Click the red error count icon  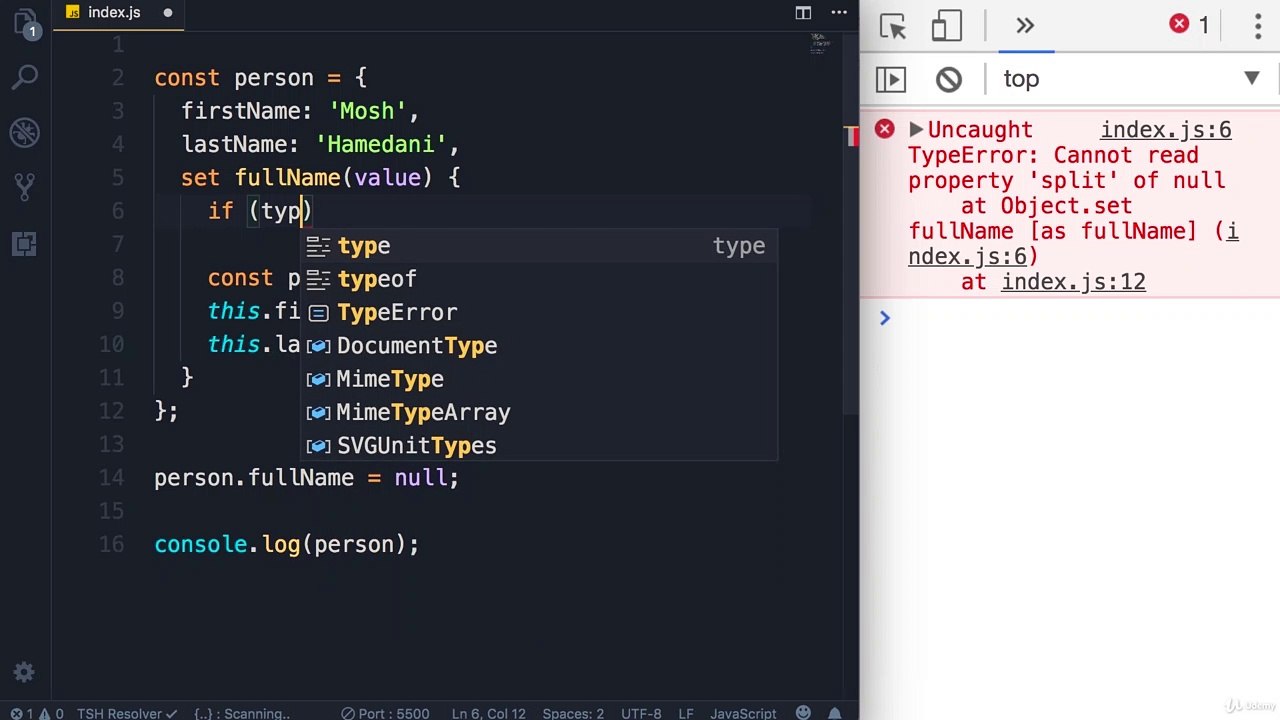(x=1180, y=25)
